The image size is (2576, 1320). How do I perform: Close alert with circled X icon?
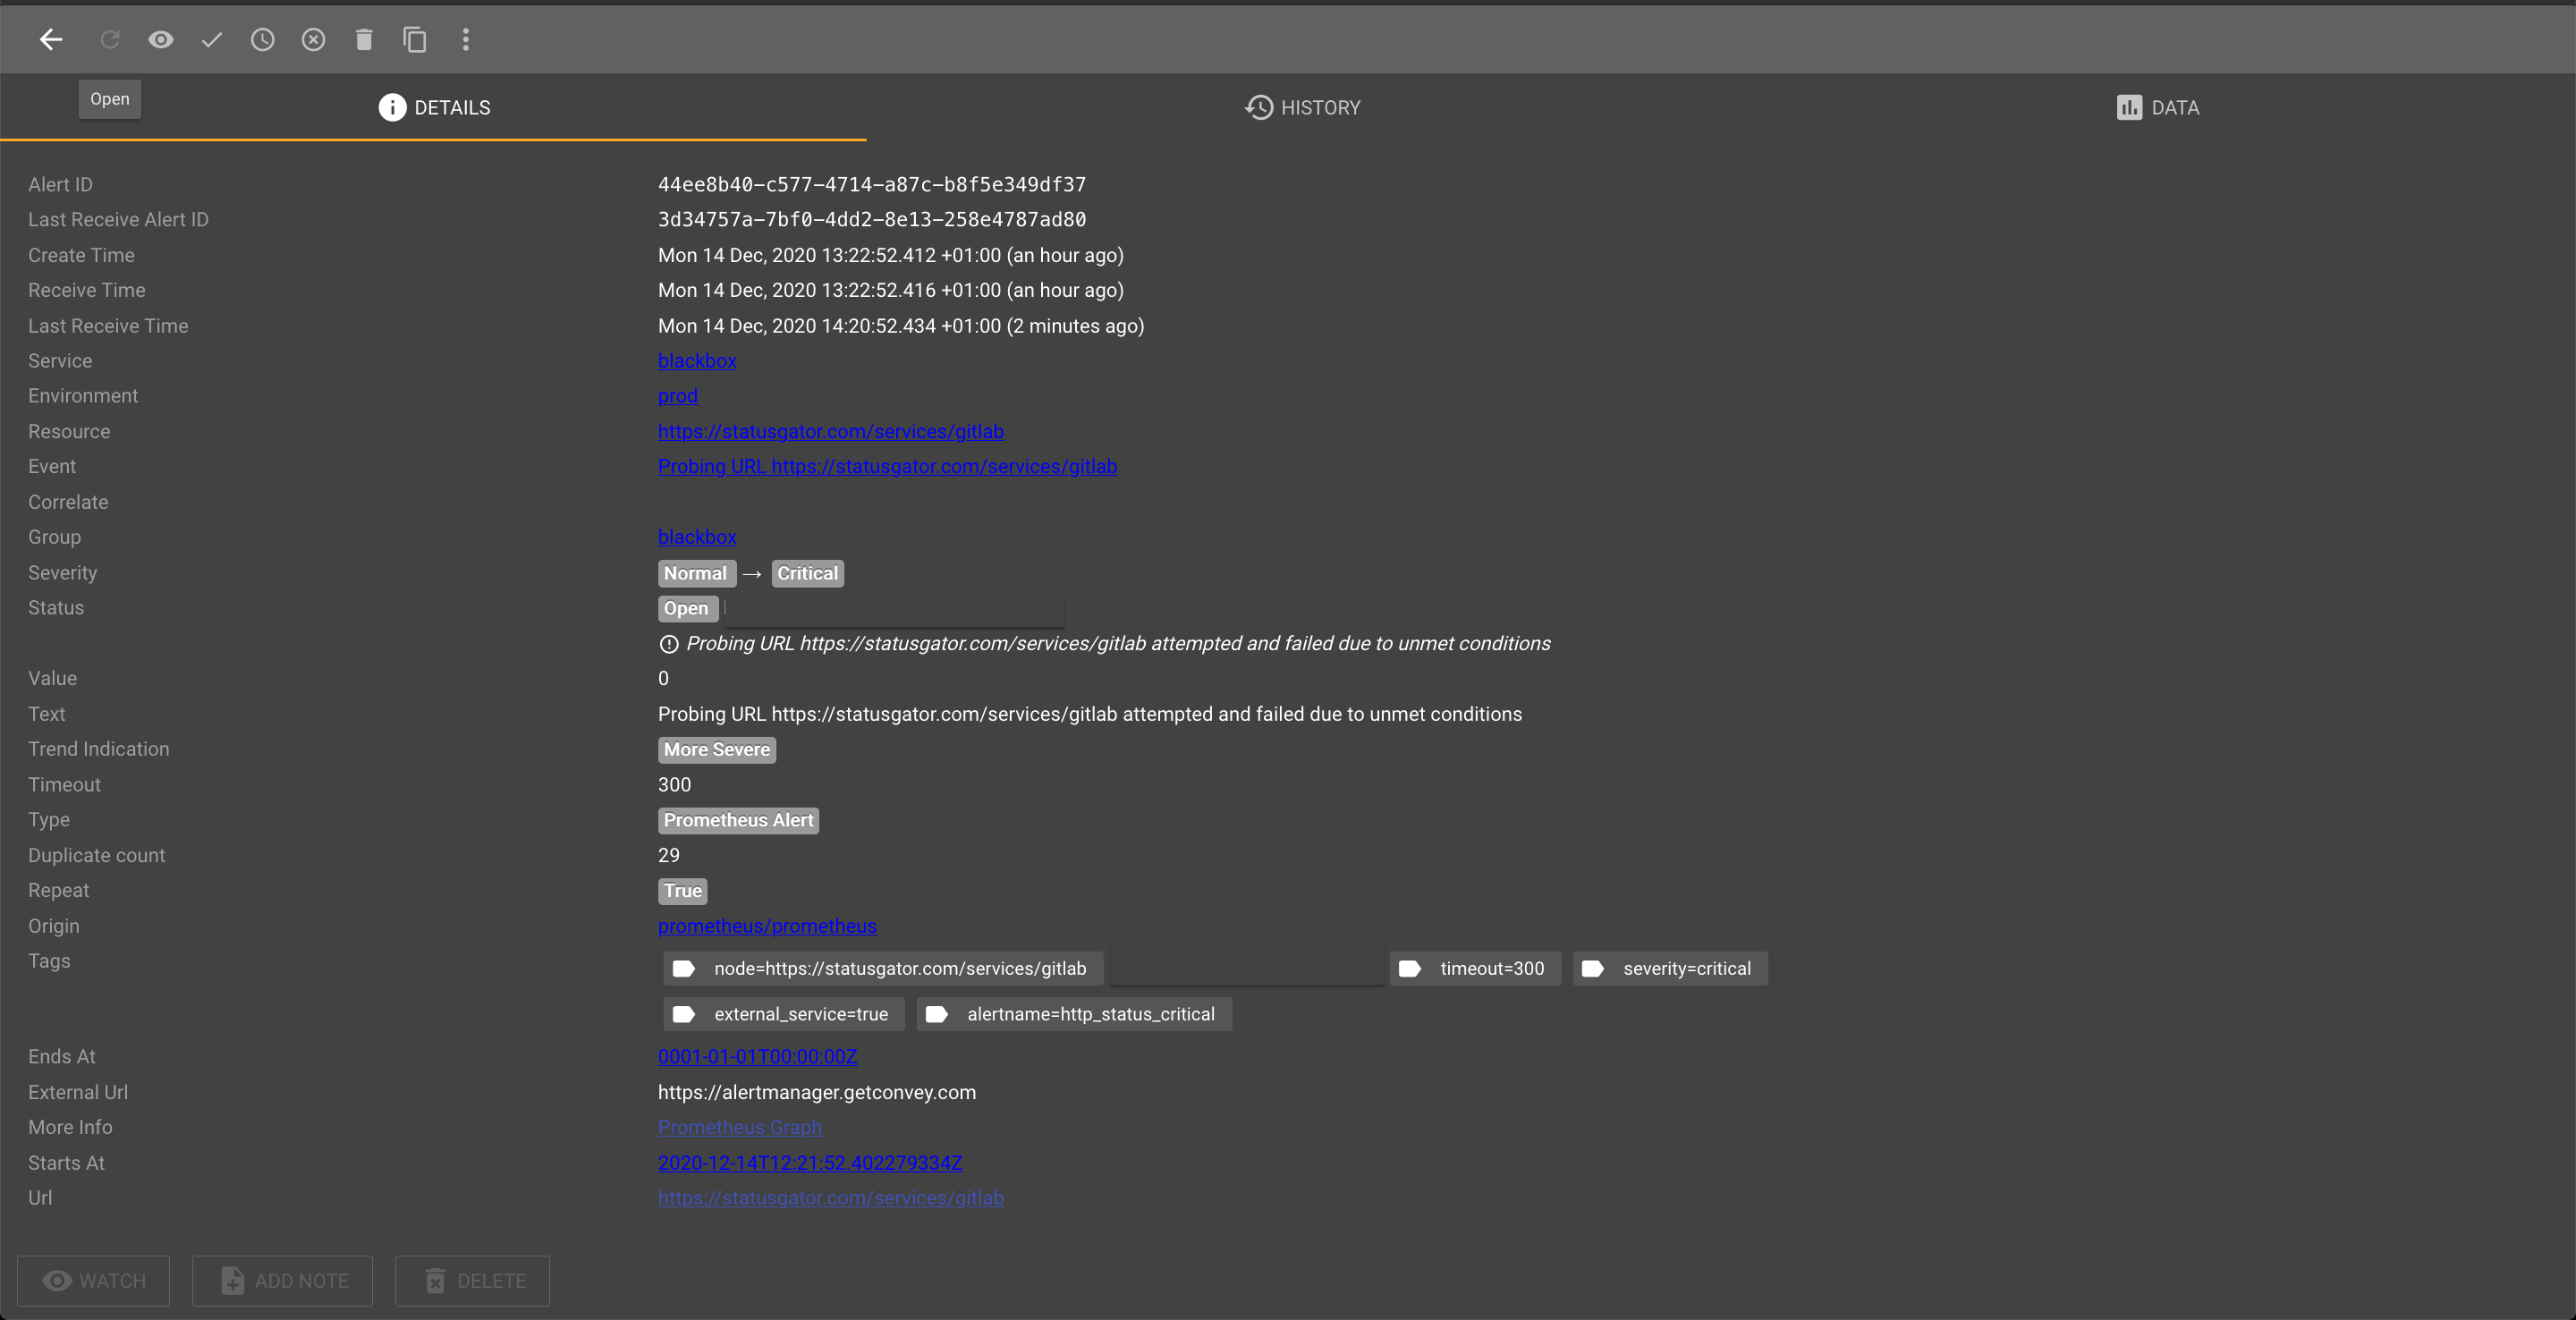click(313, 39)
